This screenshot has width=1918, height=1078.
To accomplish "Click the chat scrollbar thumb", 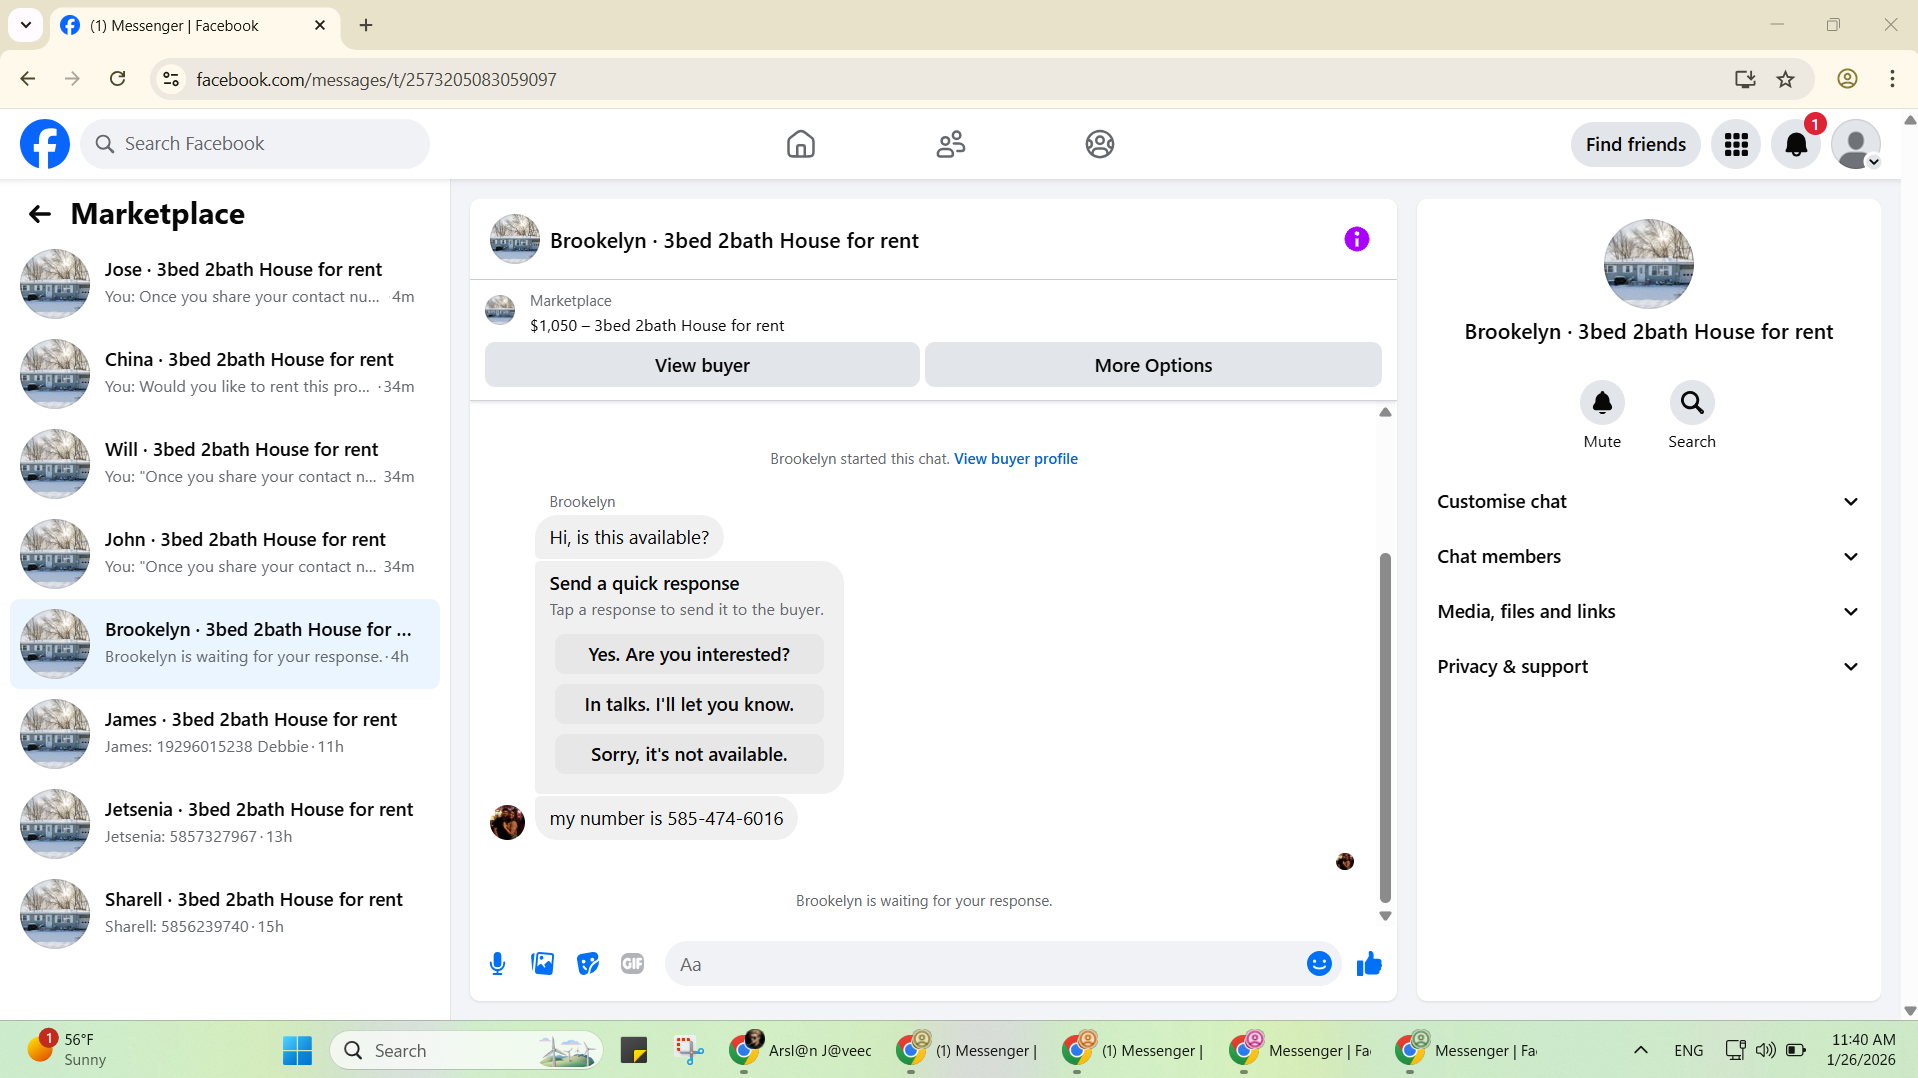I will click(1385, 728).
